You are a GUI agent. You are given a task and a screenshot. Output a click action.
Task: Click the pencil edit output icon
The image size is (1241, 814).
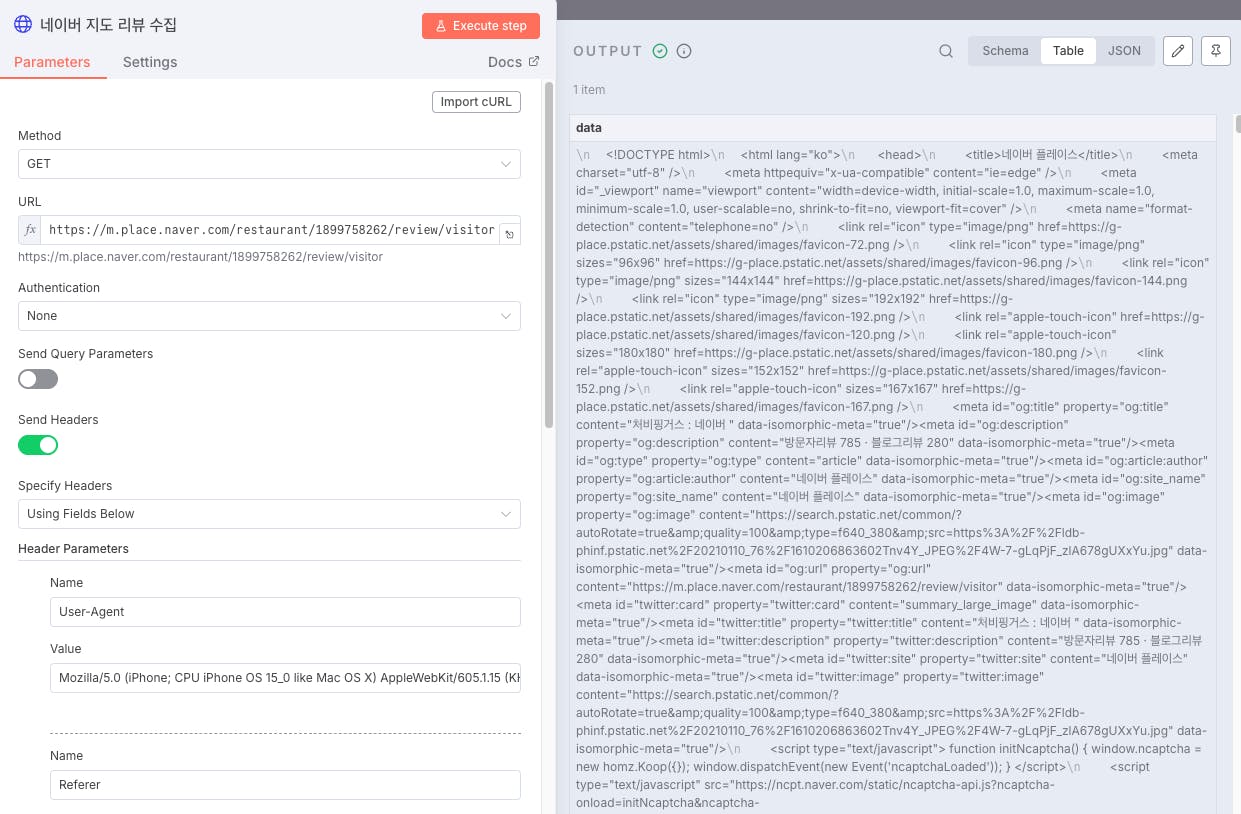click(1178, 51)
